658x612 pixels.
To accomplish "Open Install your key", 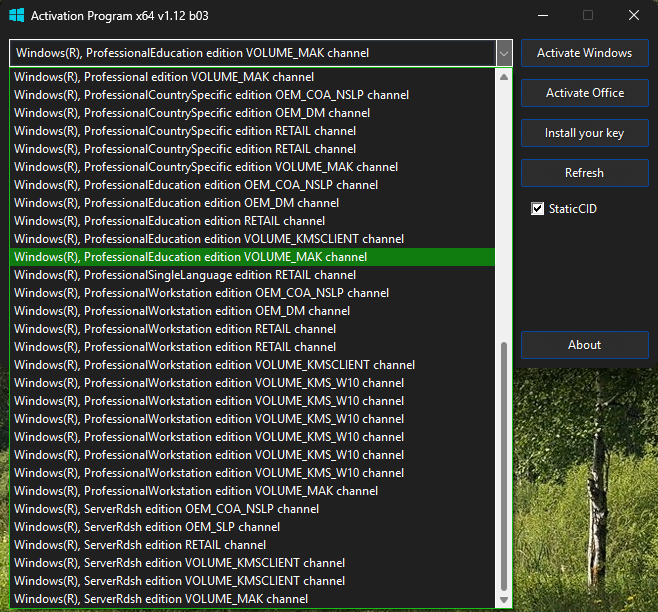I will point(585,133).
